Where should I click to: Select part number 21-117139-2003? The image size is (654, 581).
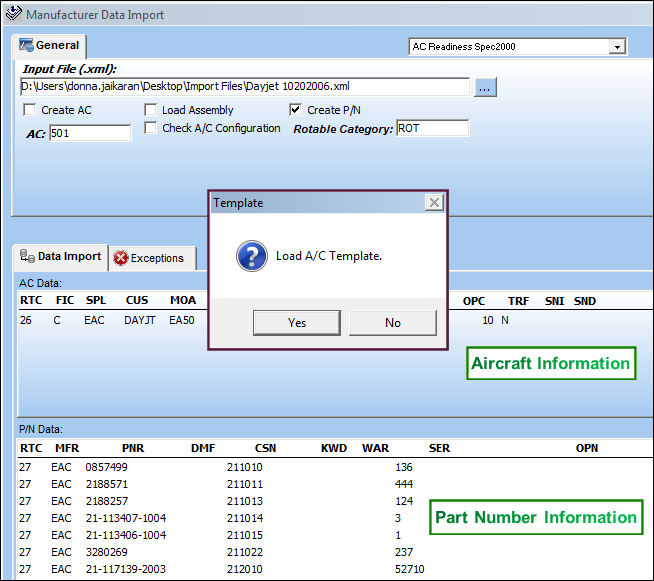(126, 569)
